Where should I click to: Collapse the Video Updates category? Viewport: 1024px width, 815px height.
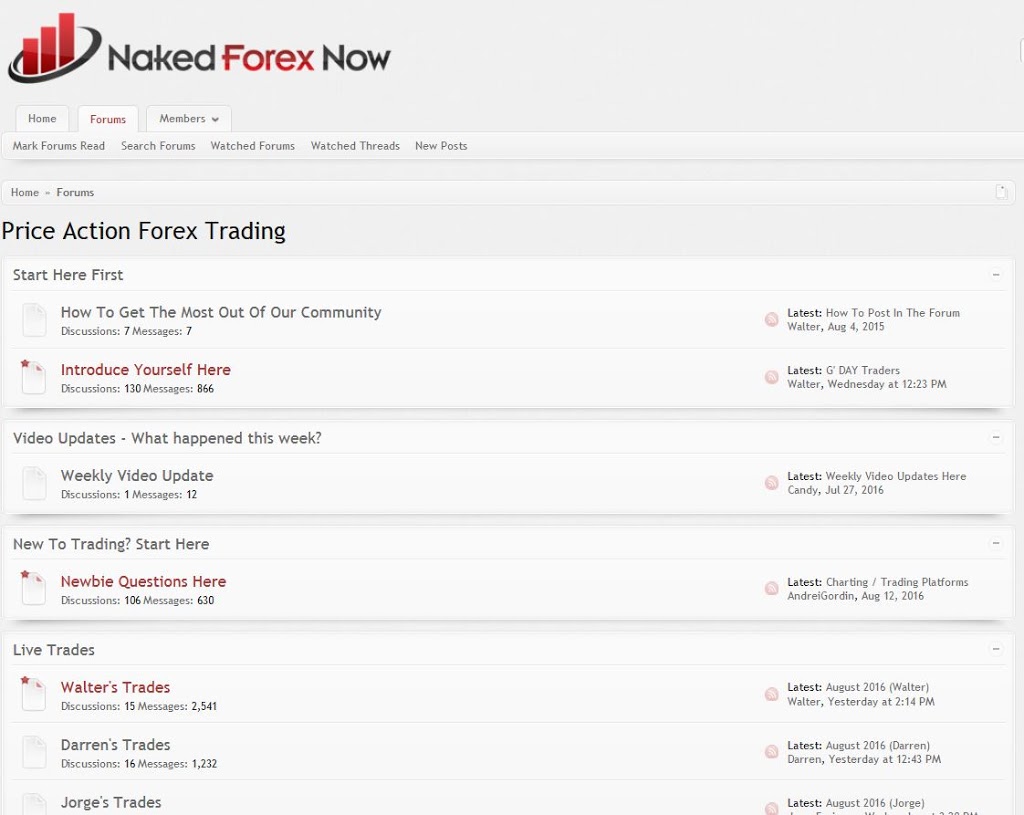[996, 438]
